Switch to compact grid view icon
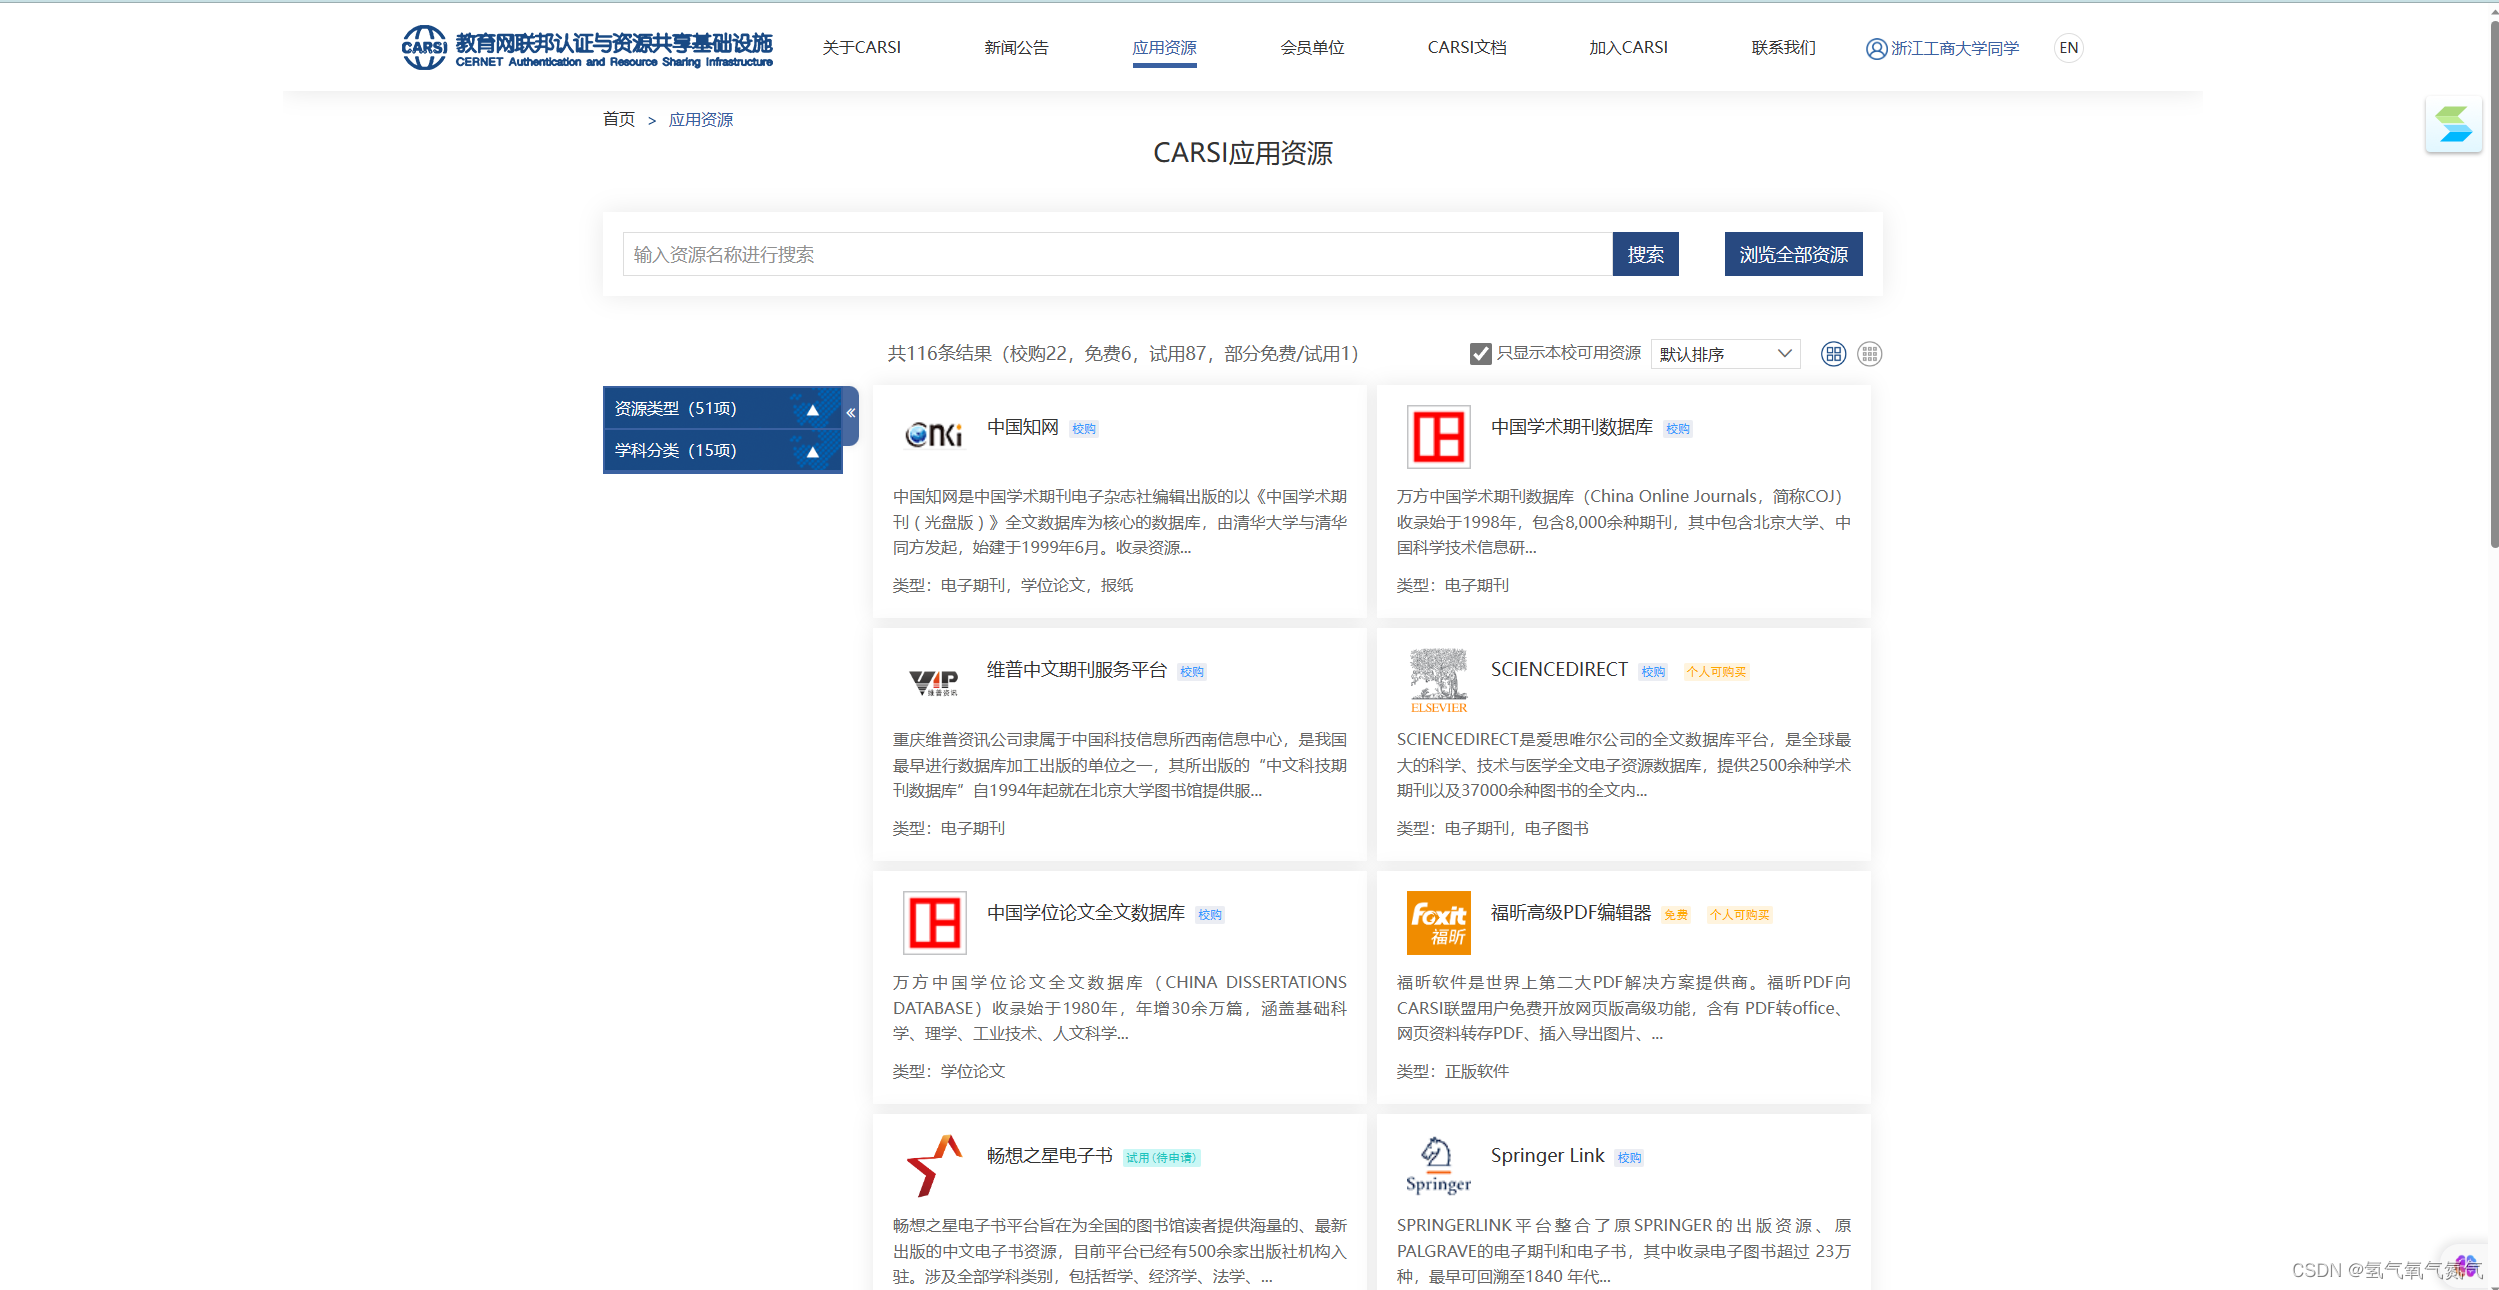This screenshot has width=2499, height=1290. [1869, 354]
